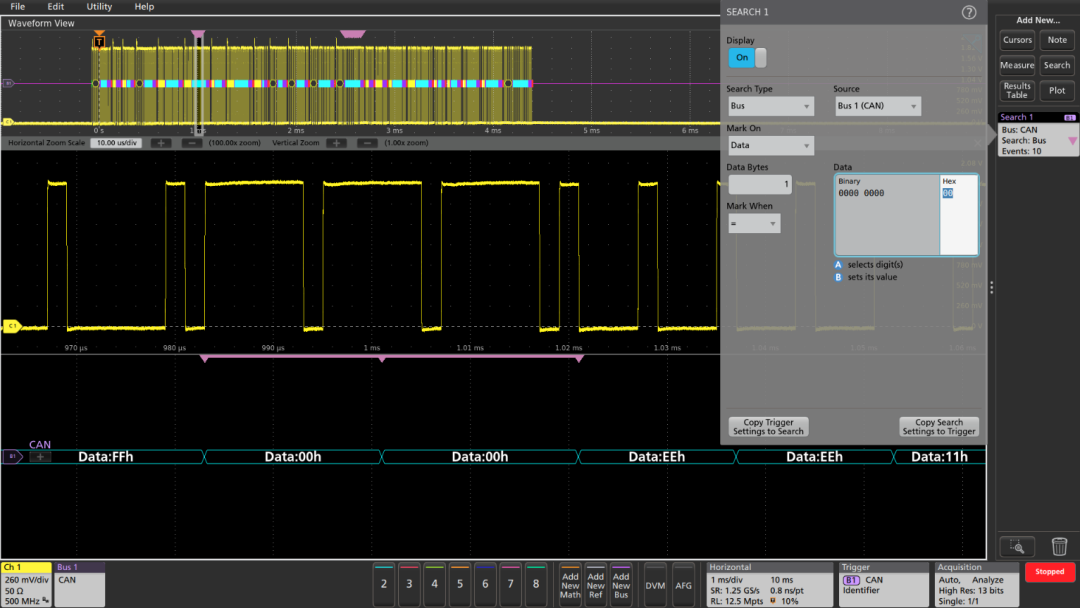The height and width of the screenshot is (608, 1080).
Task: Click the Data Bytes input field
Action: [759, 184]
